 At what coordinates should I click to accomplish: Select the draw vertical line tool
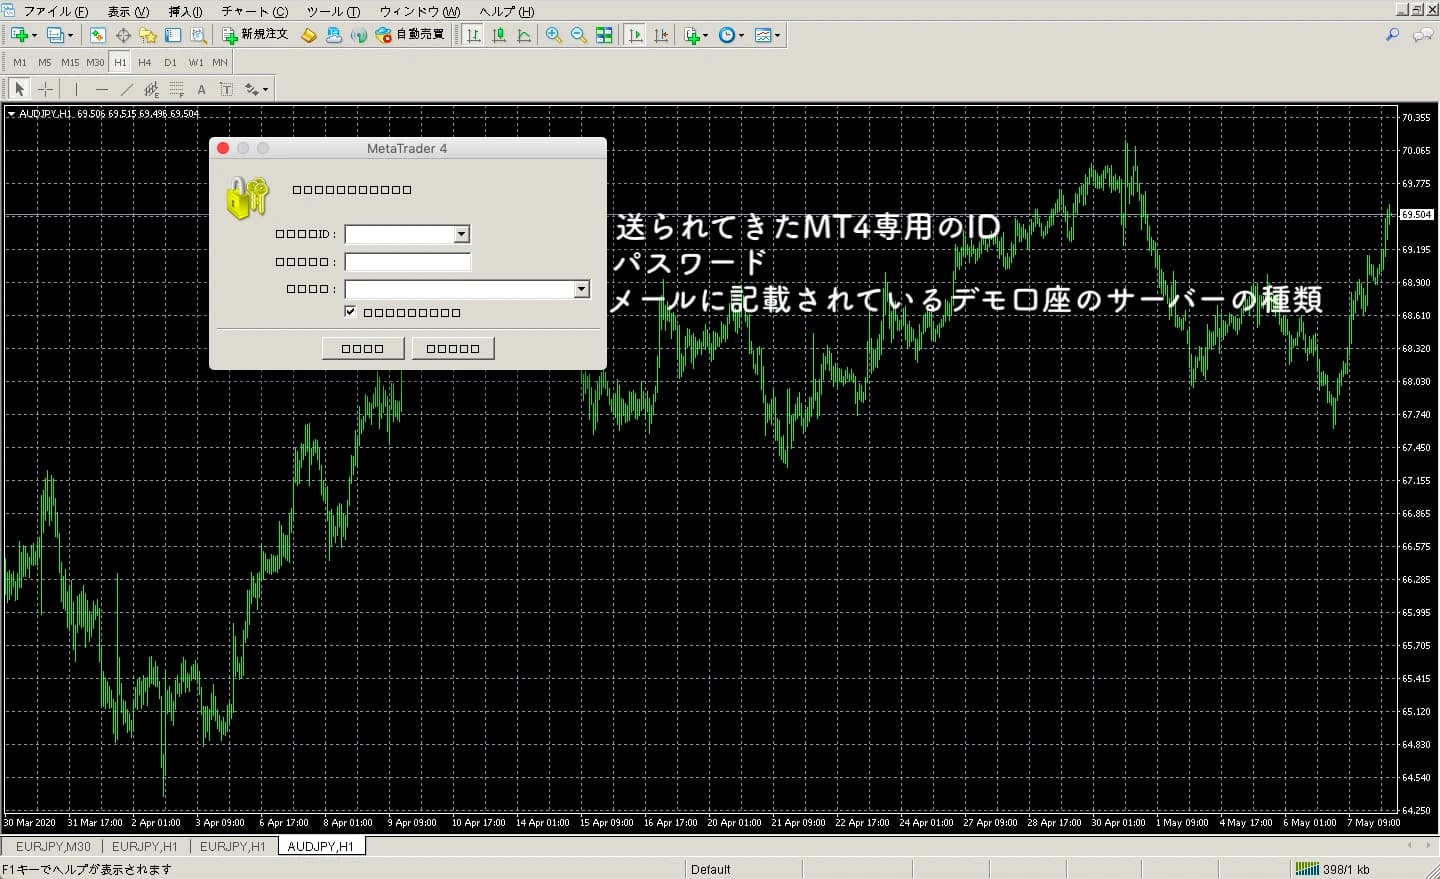click(76, 89)
